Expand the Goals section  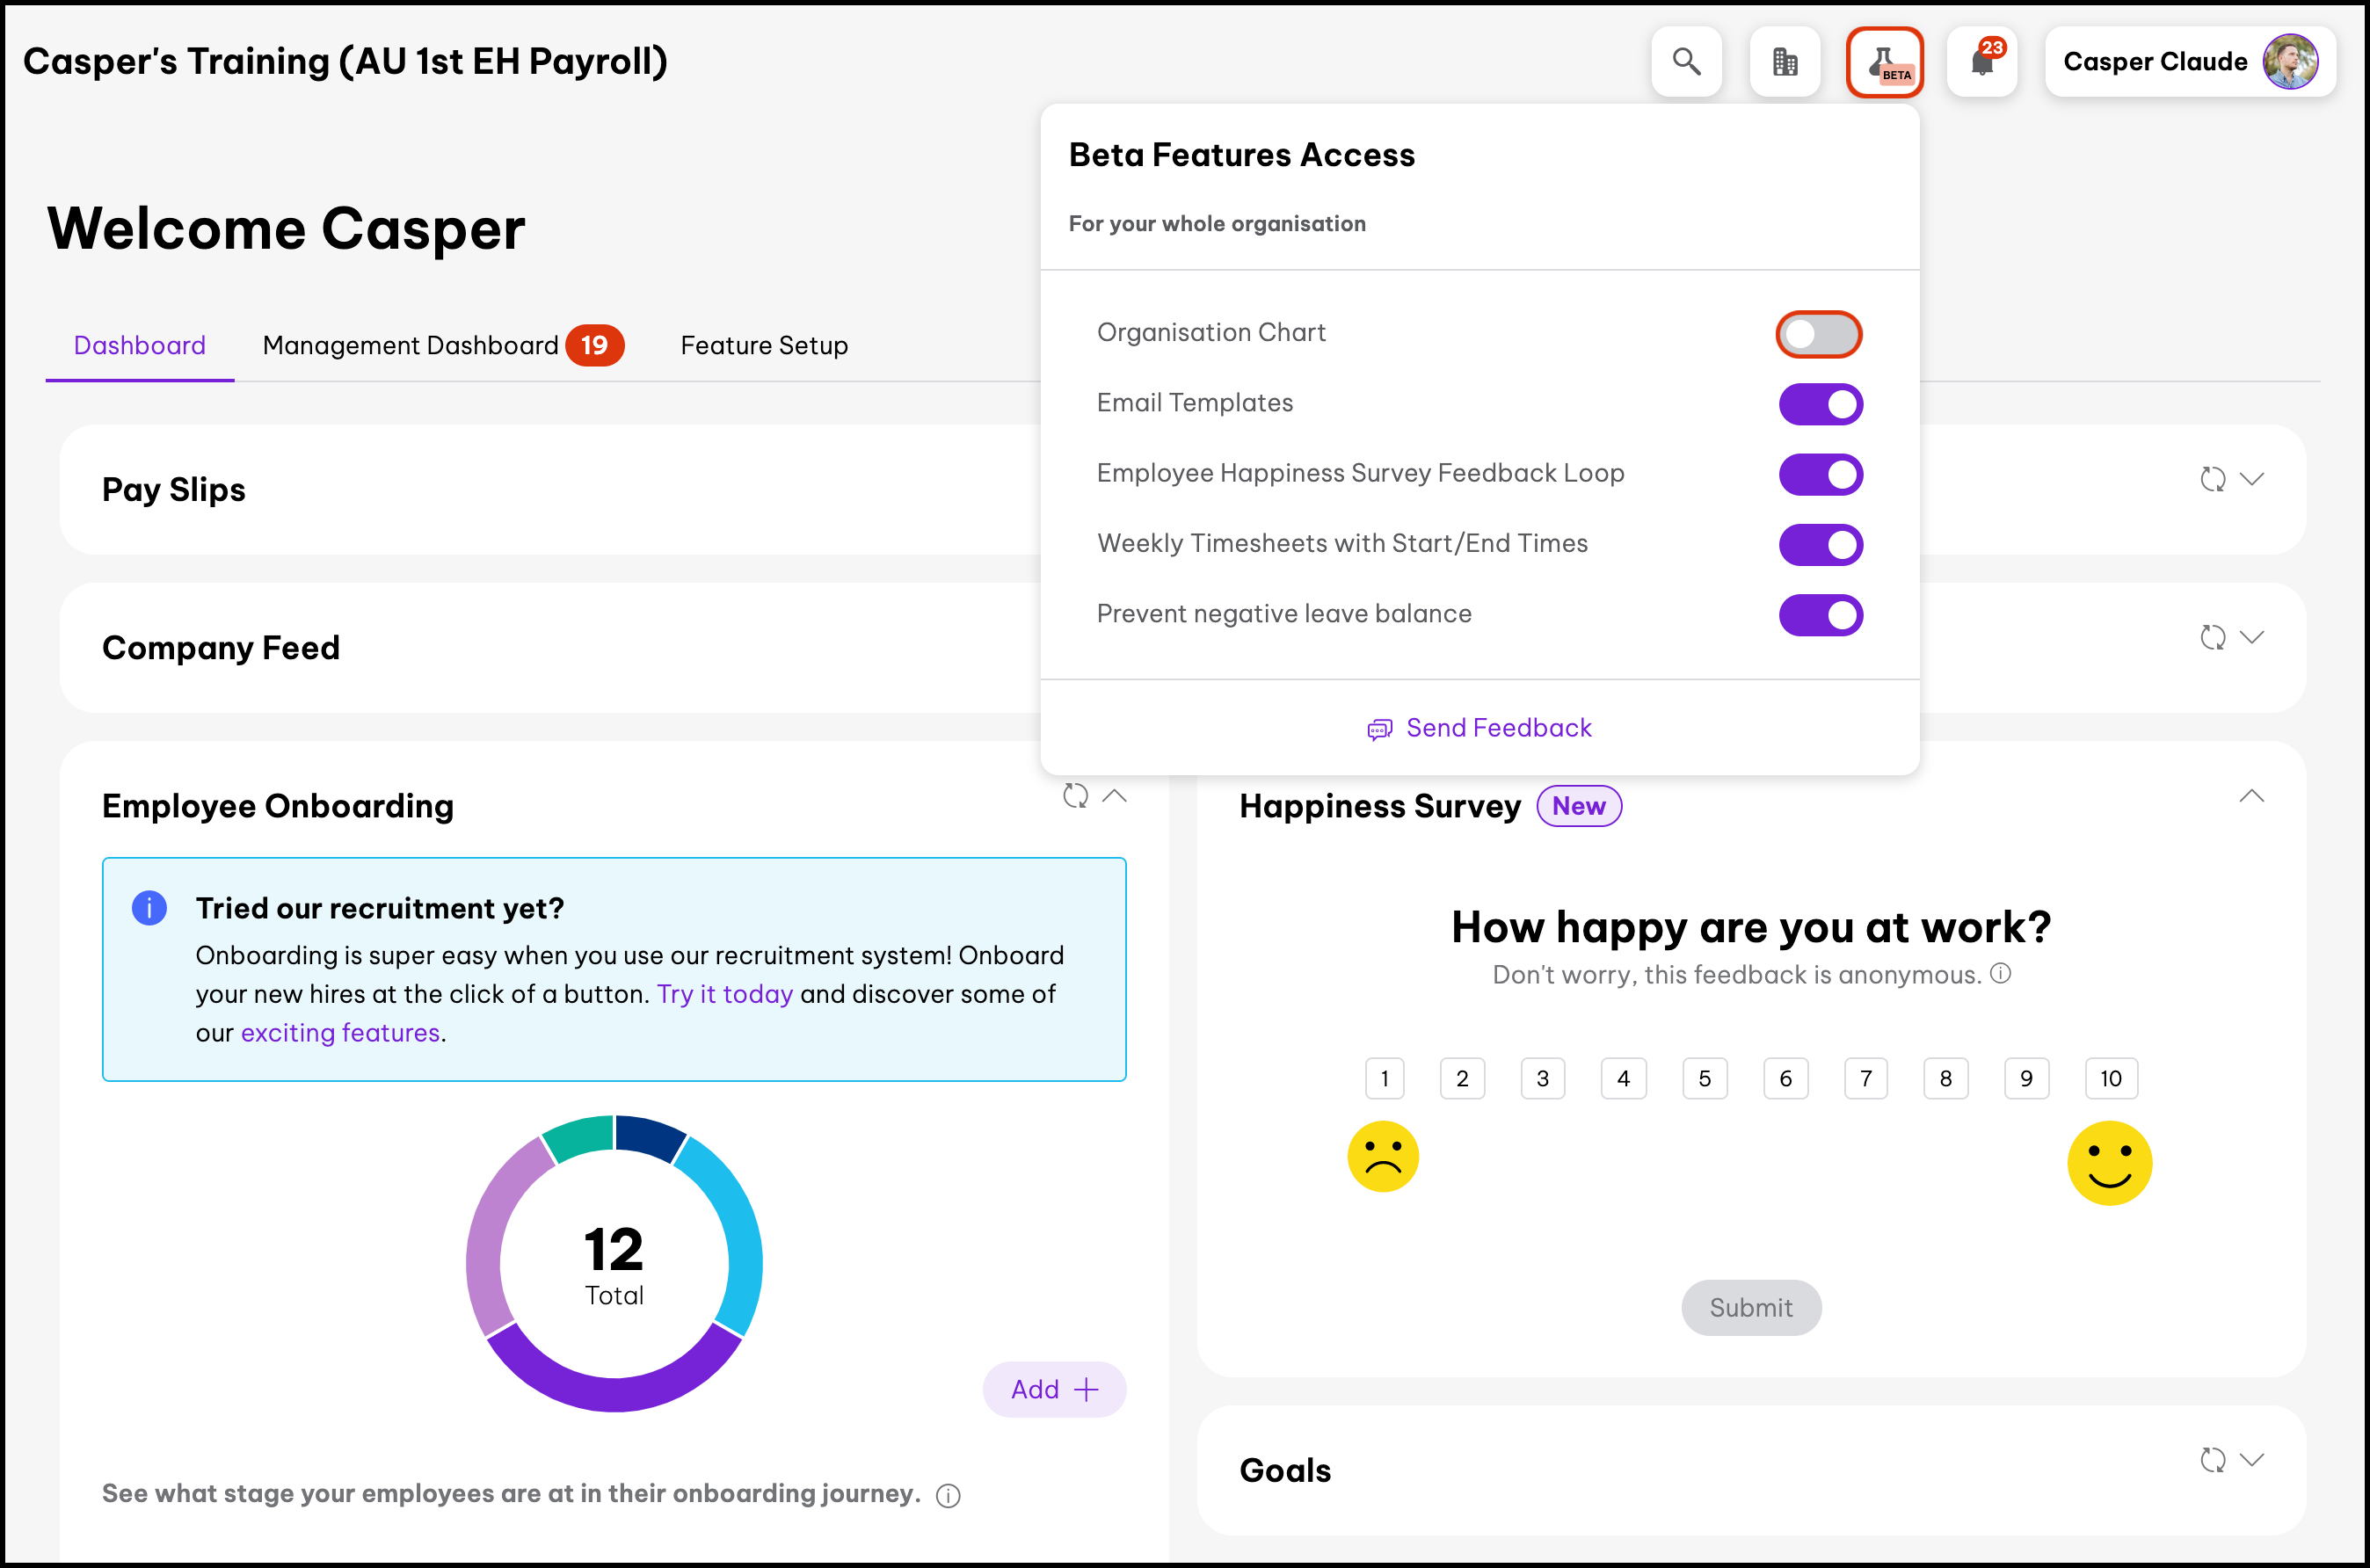(2252, 1460)
